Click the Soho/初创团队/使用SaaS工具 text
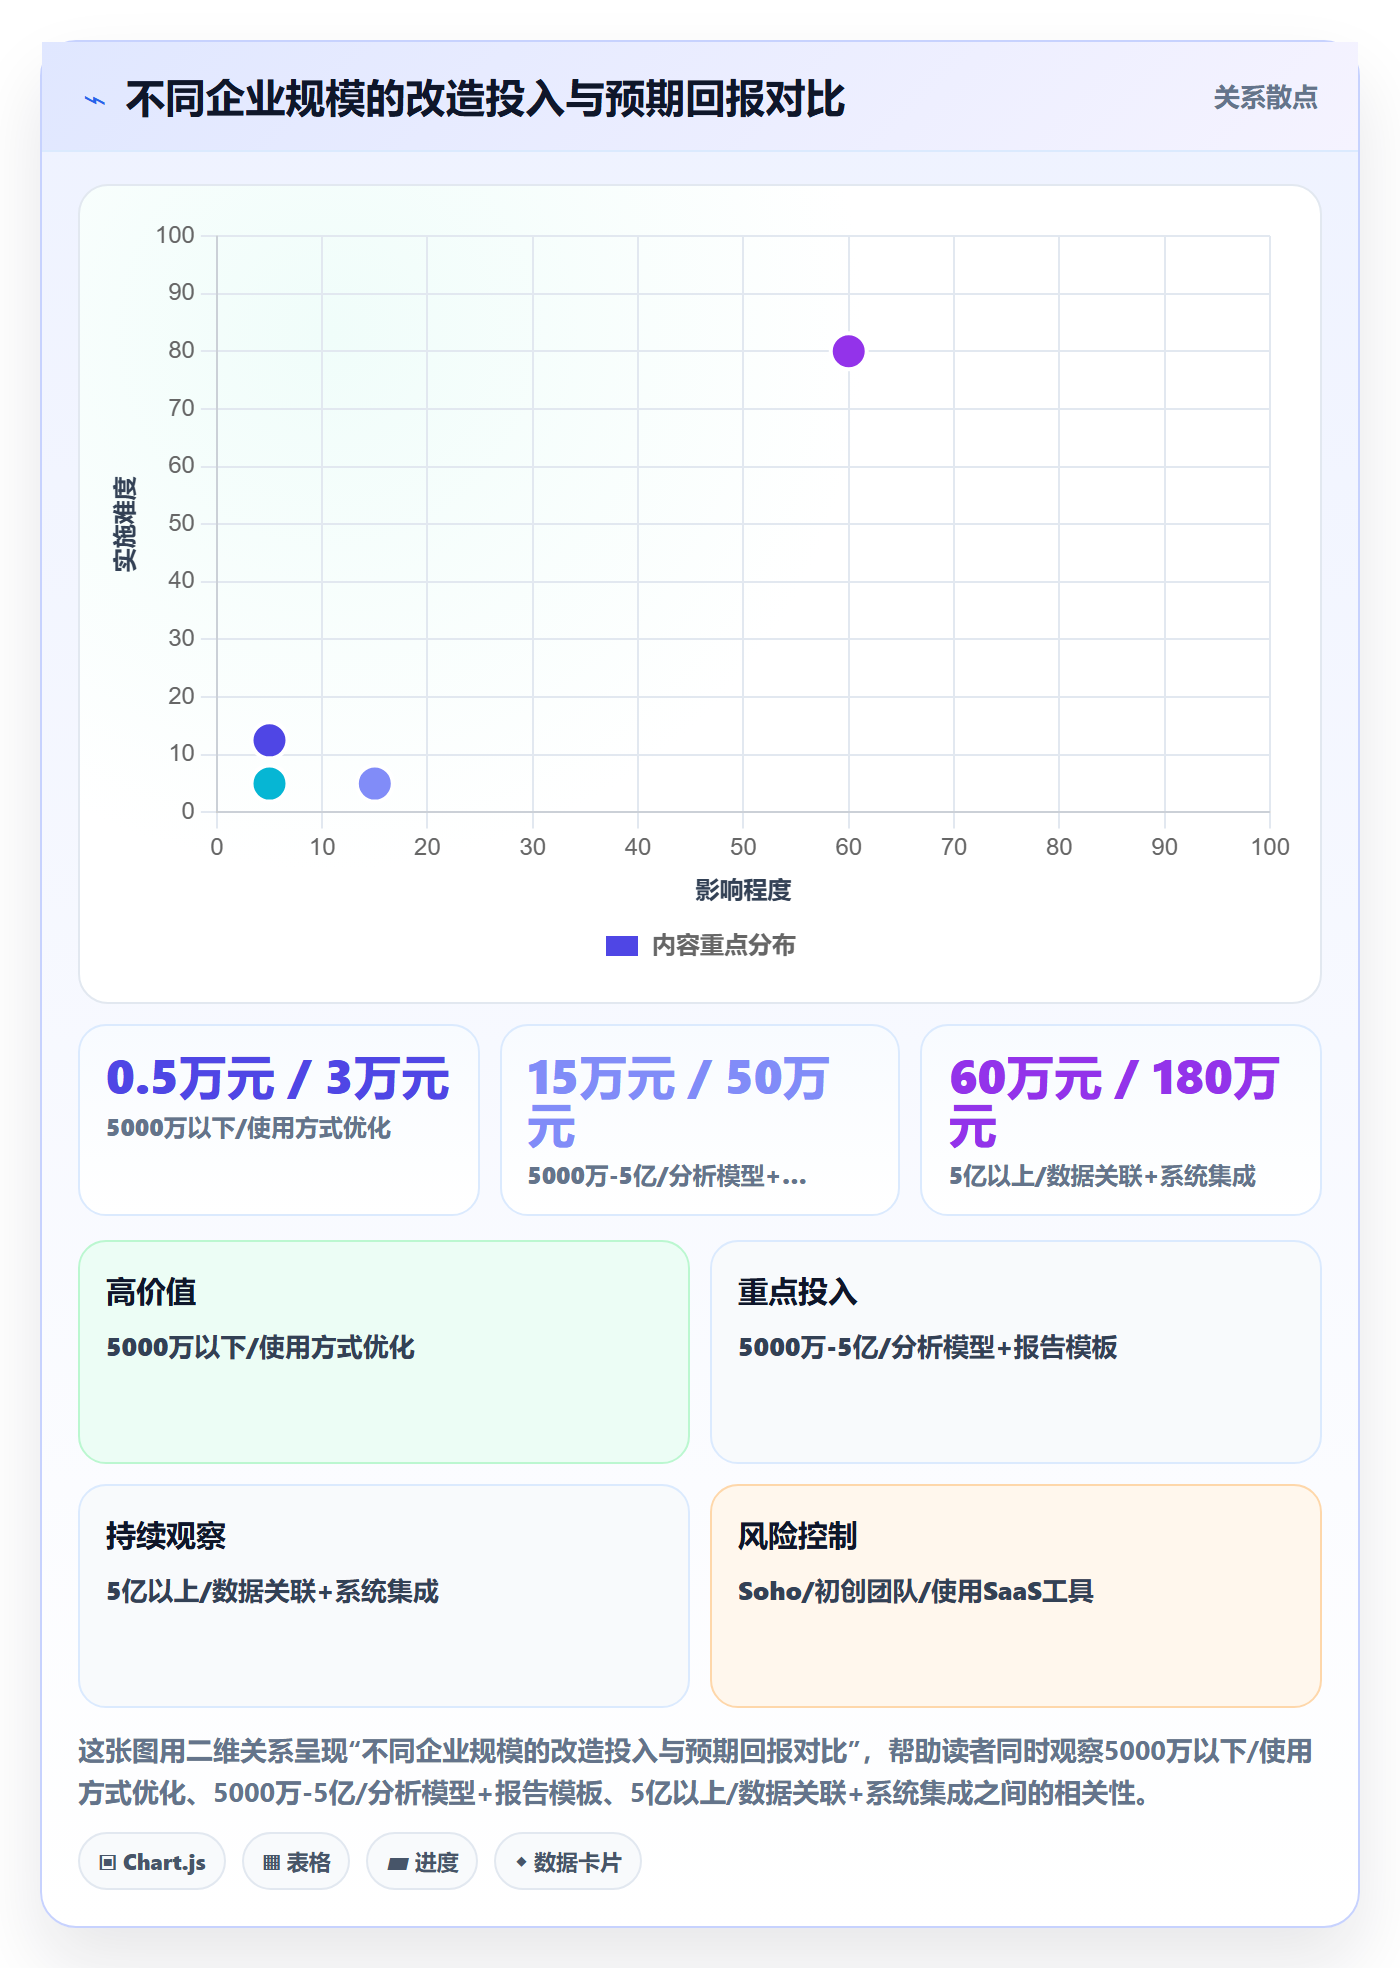This screenshot has width=1400, height=1968. 916,1591
